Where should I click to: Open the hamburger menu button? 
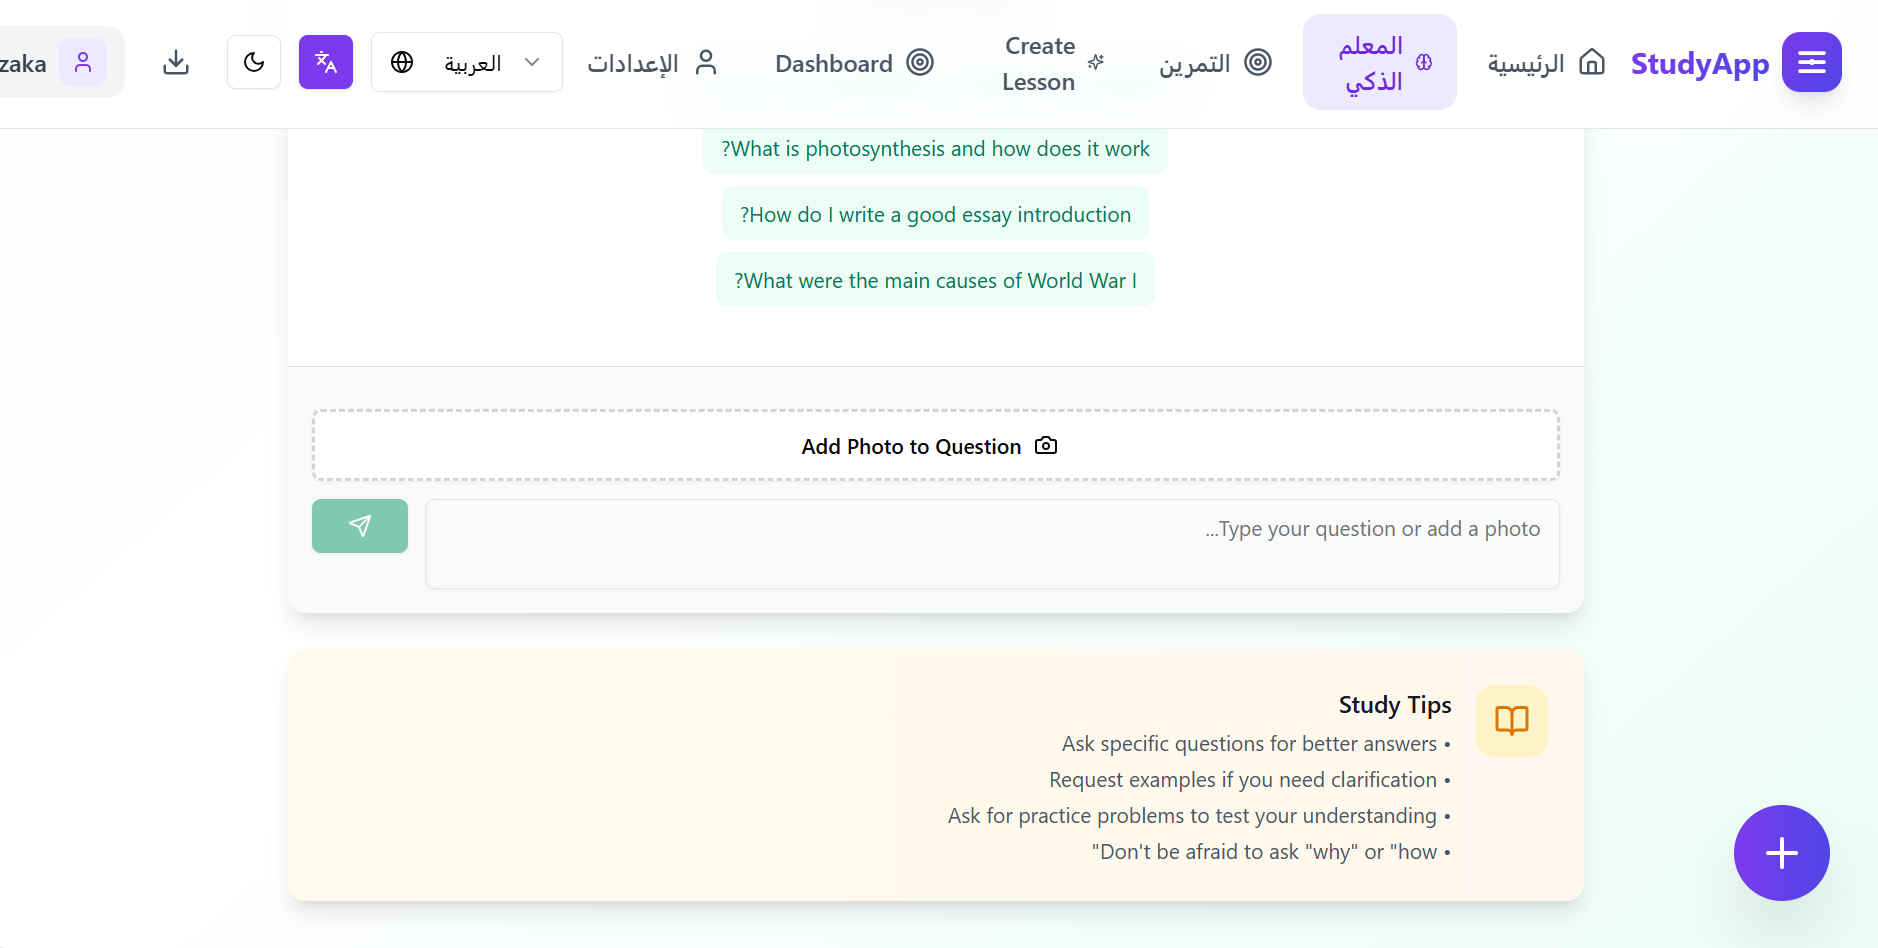[1811, 62]
